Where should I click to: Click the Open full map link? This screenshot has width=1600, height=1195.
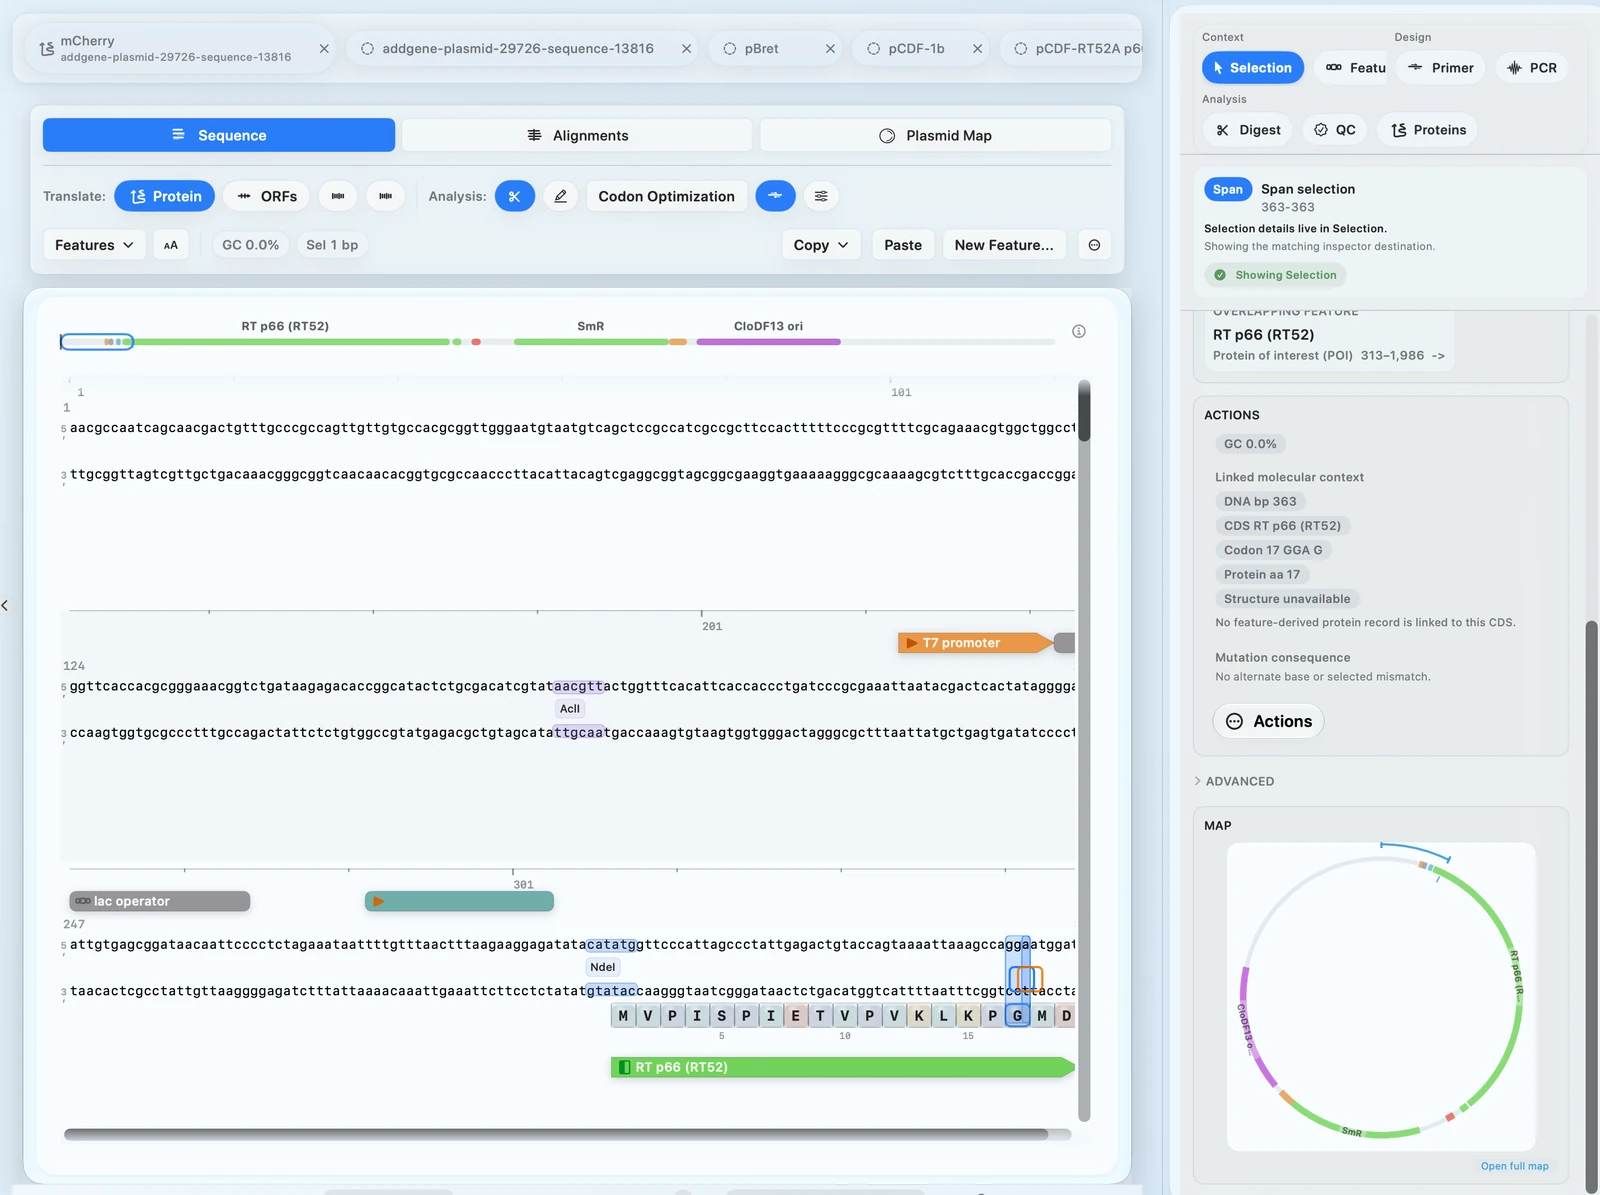click(x=1514, y=1166)
